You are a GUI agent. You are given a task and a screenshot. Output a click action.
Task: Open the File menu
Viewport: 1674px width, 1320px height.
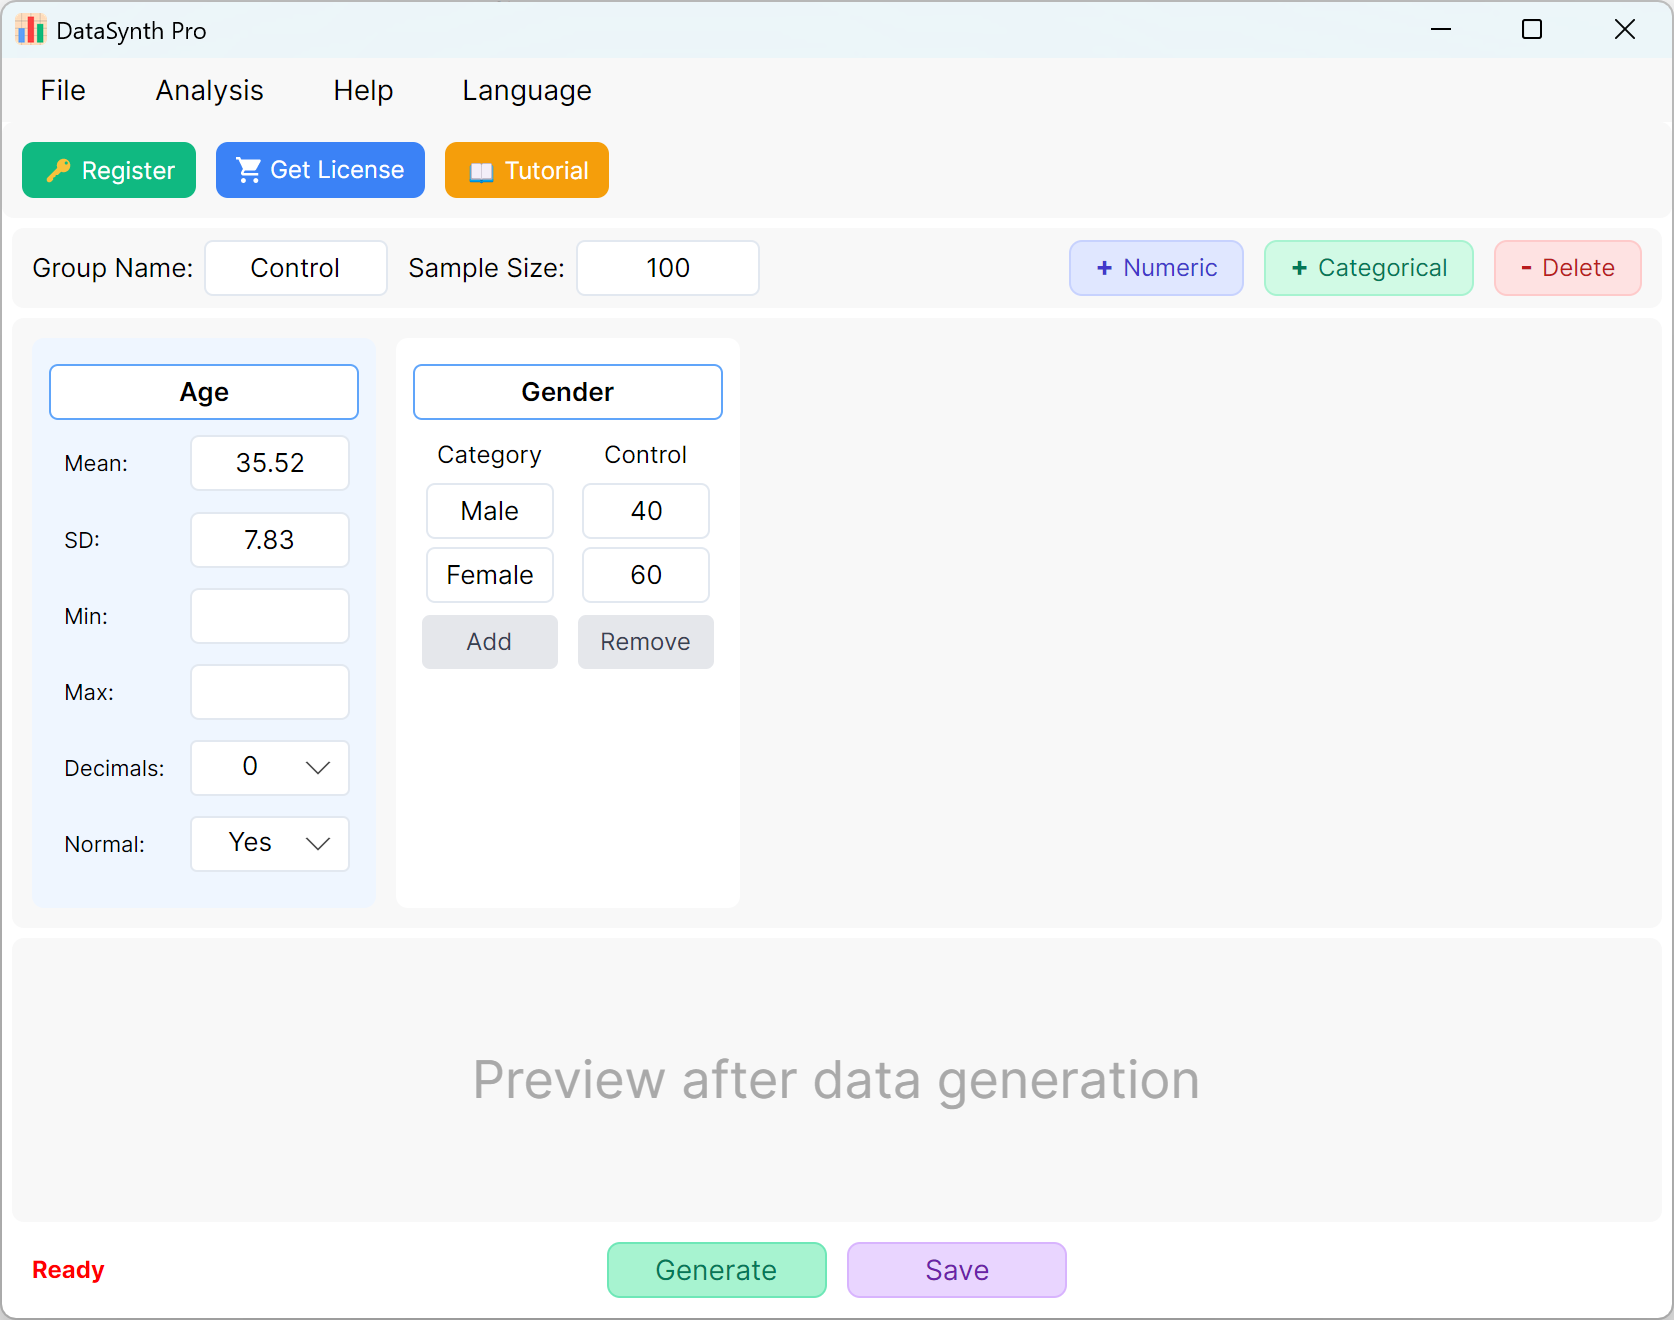click(x=63, y=91)
